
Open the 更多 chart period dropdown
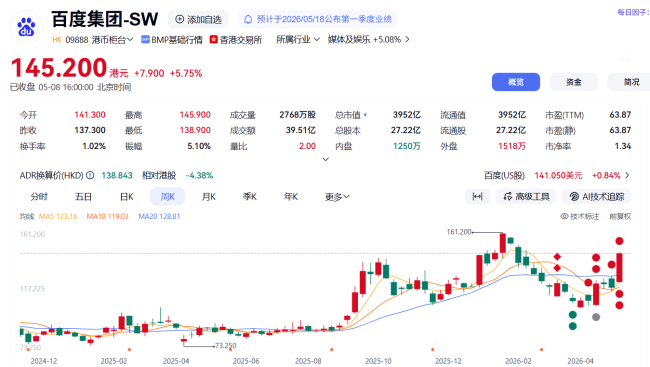337,197
